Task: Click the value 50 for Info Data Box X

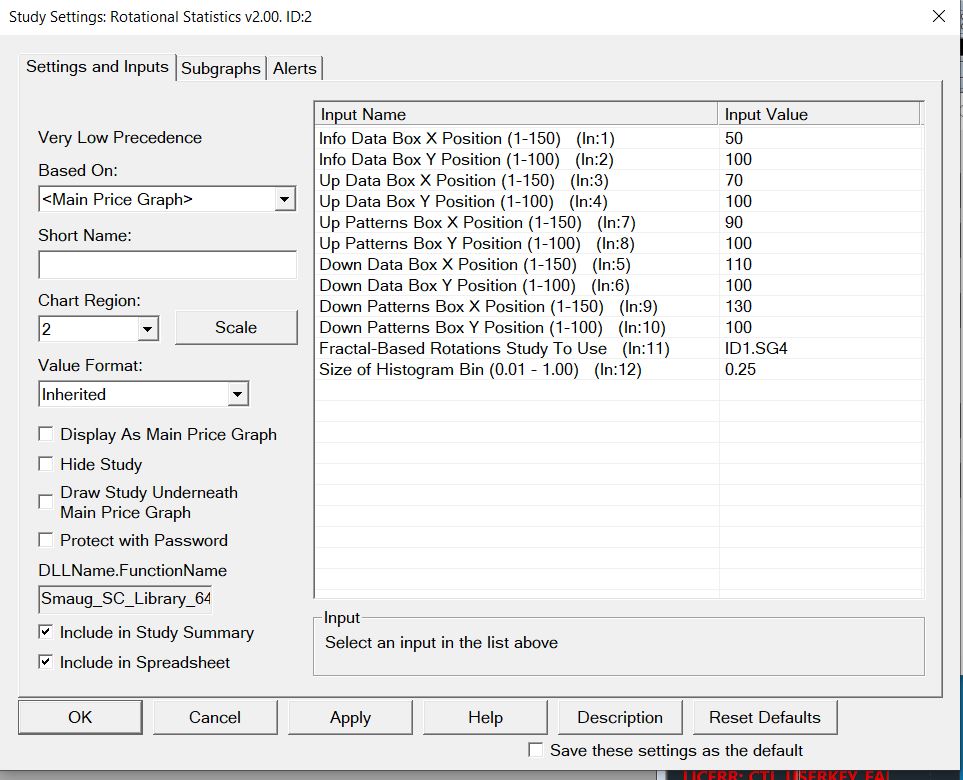Action: (734, 138)
